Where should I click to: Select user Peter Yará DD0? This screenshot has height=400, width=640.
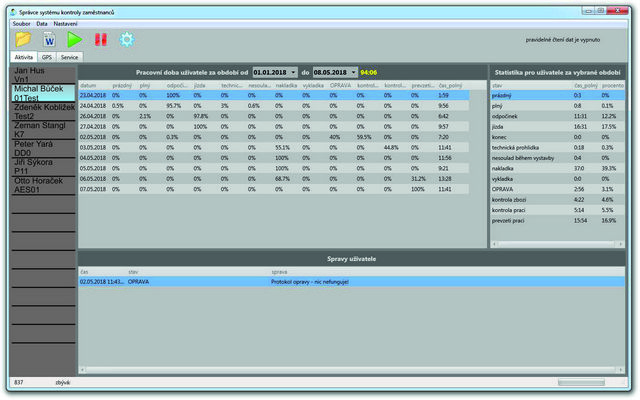44,148
